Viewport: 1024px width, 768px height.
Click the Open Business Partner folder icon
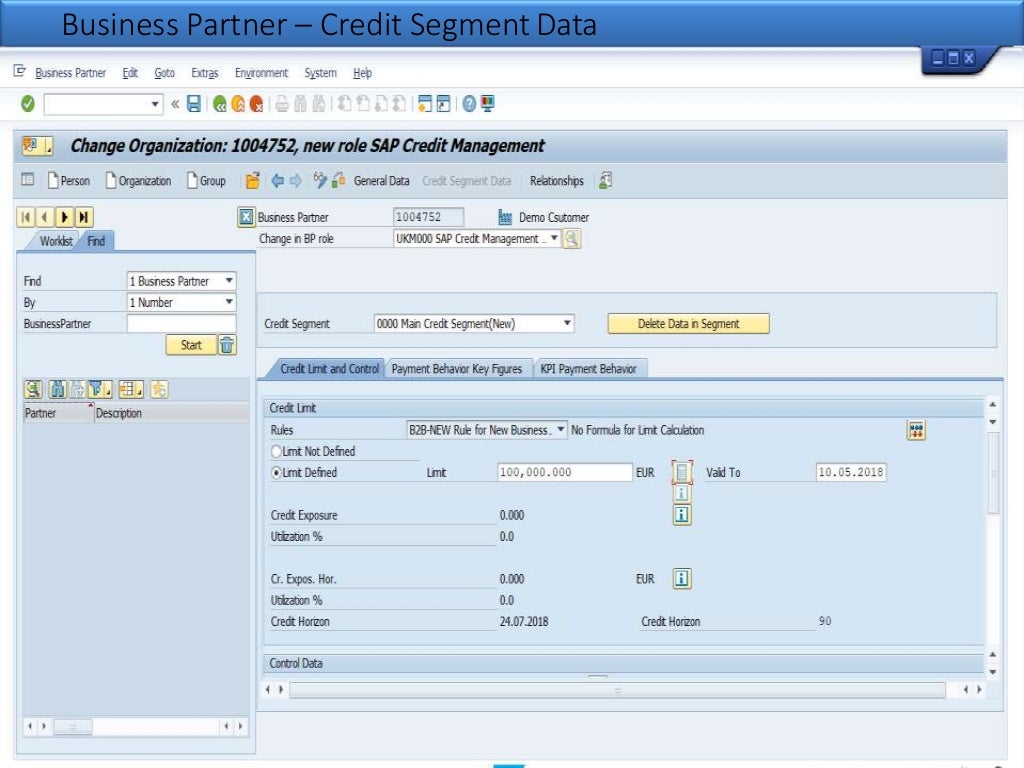[x=253, y=181]
